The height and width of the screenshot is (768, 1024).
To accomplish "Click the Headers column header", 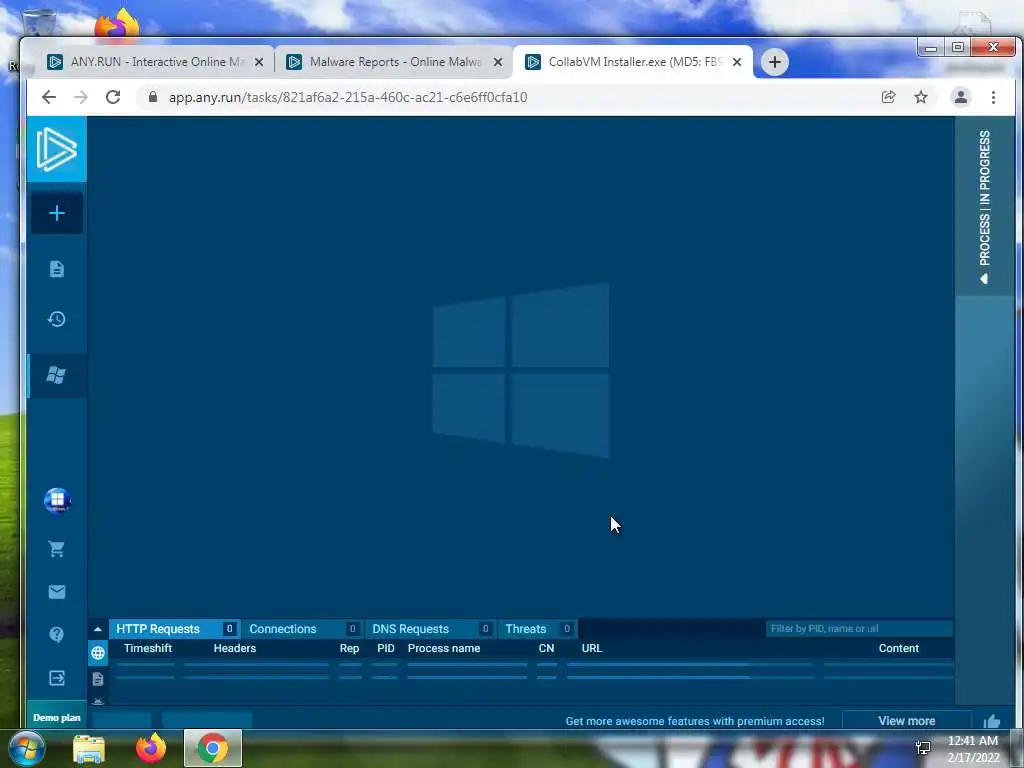I will (234, 648).
